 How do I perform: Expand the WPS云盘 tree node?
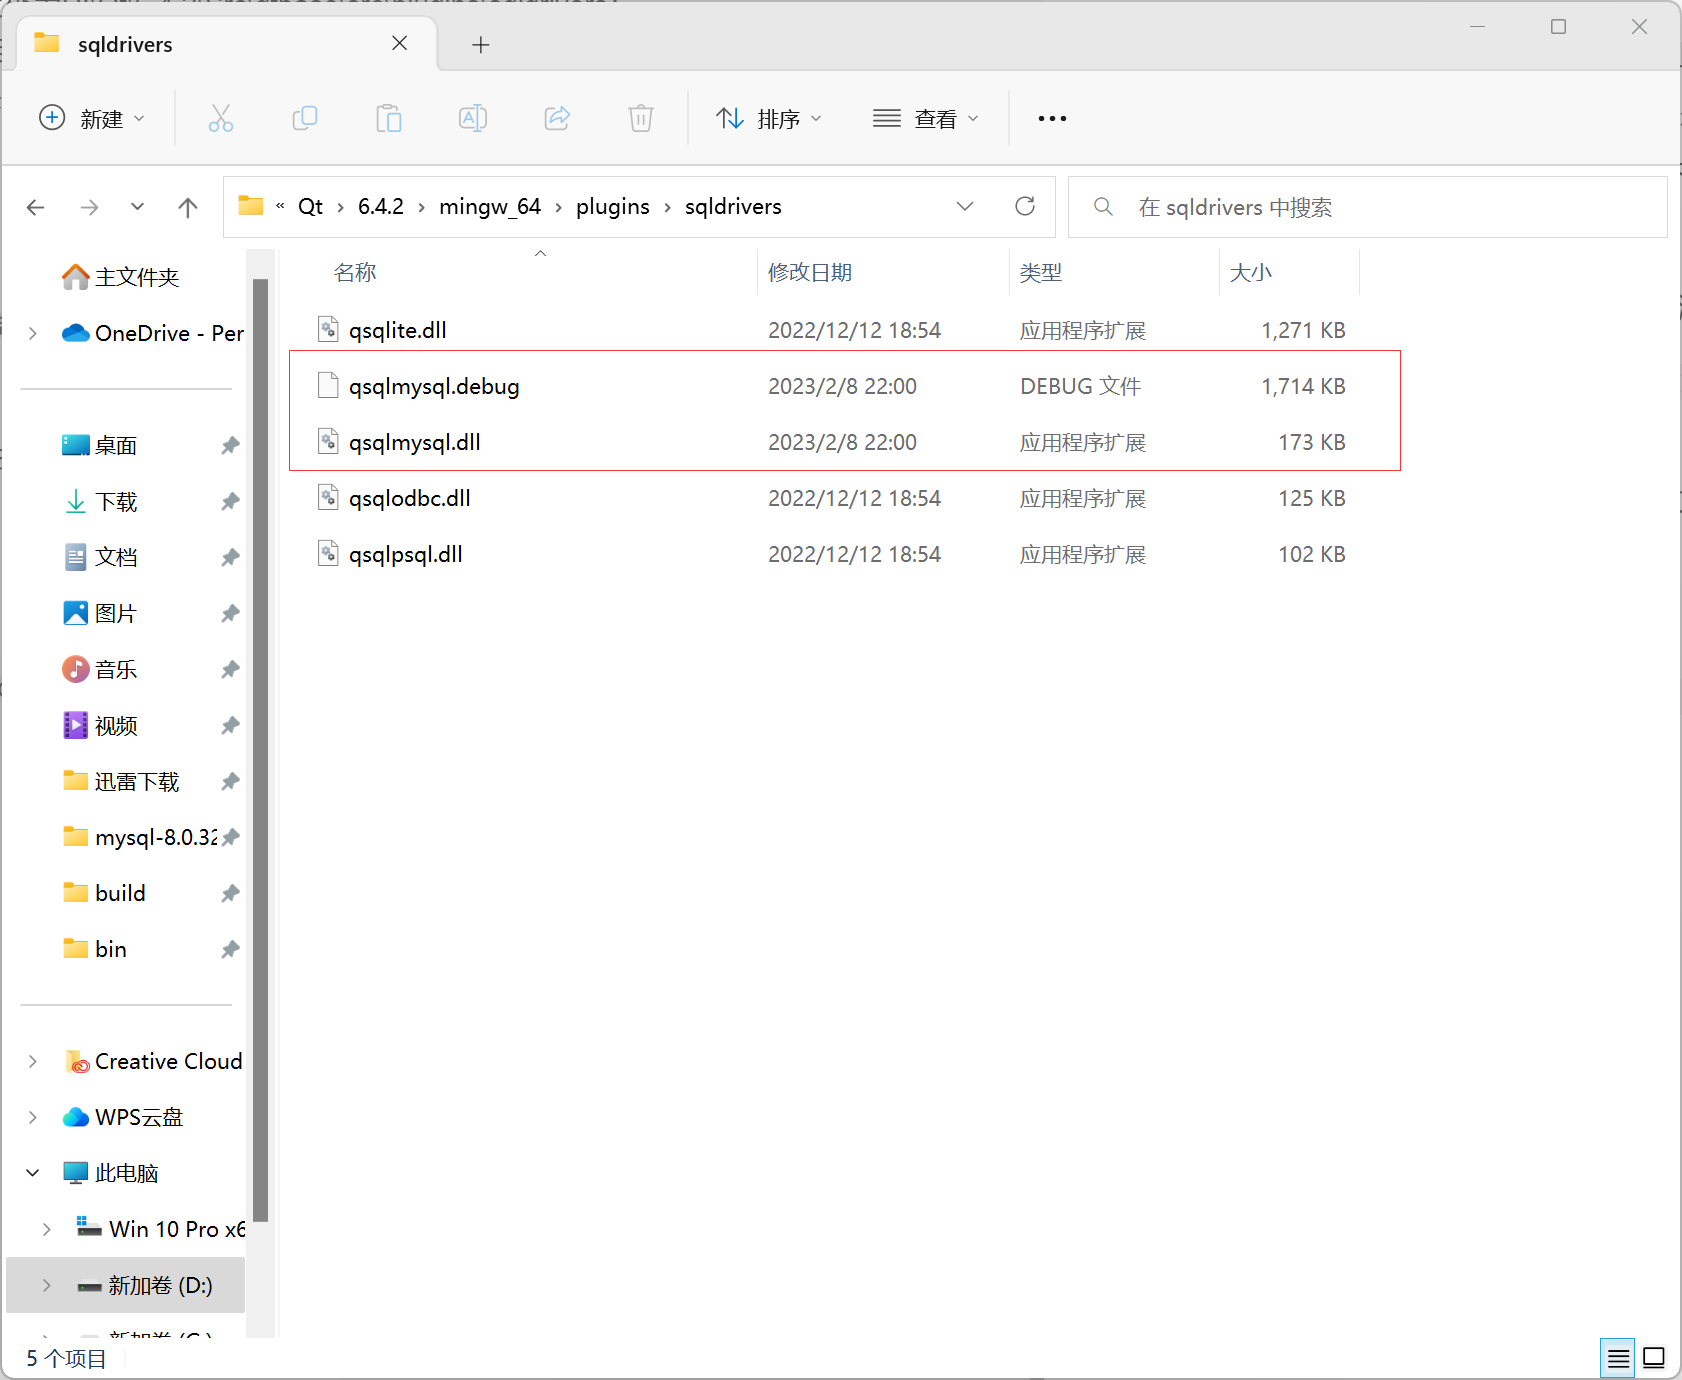tap(33, 1117)
